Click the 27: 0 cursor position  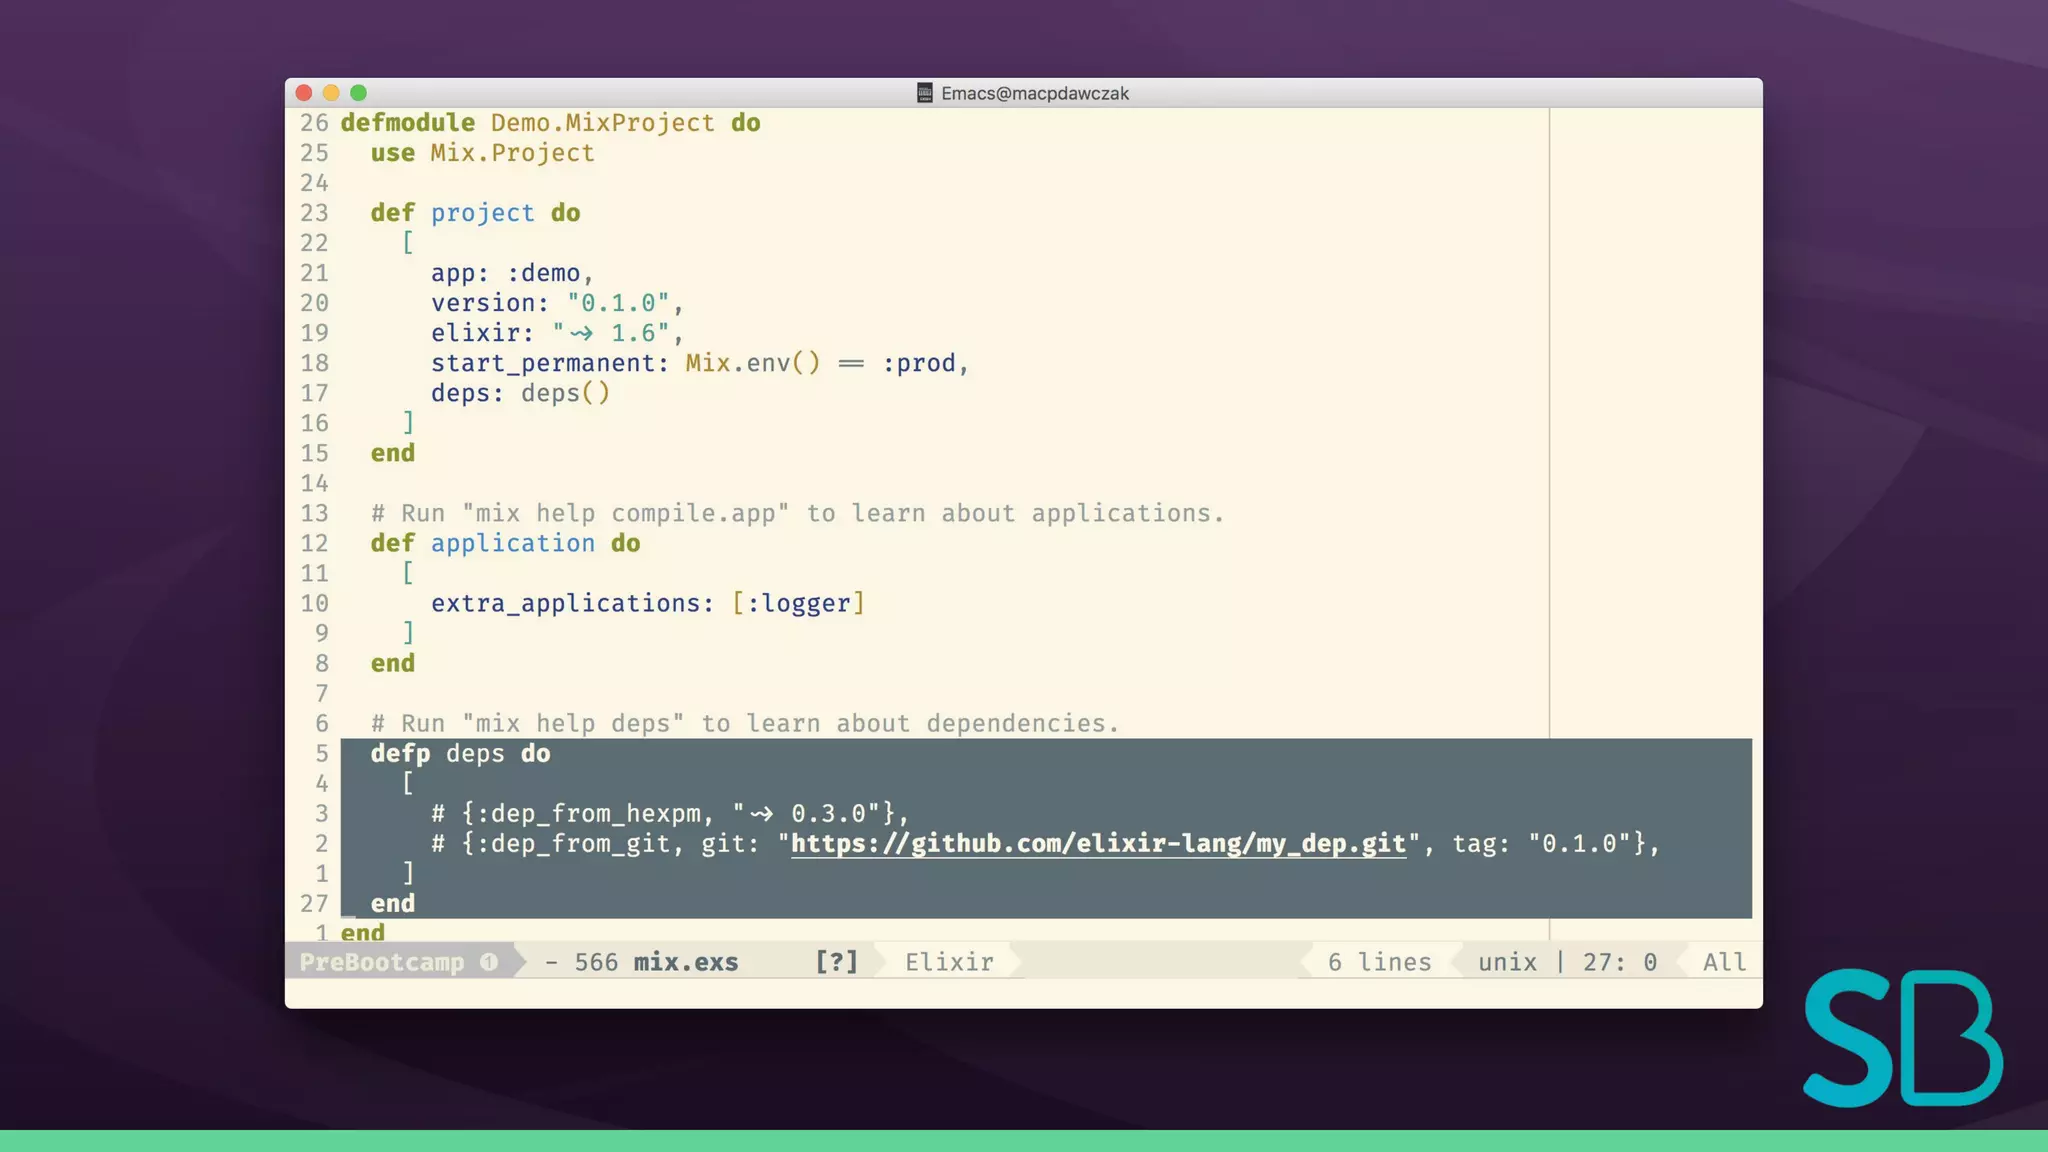(x=1619, y=962)
